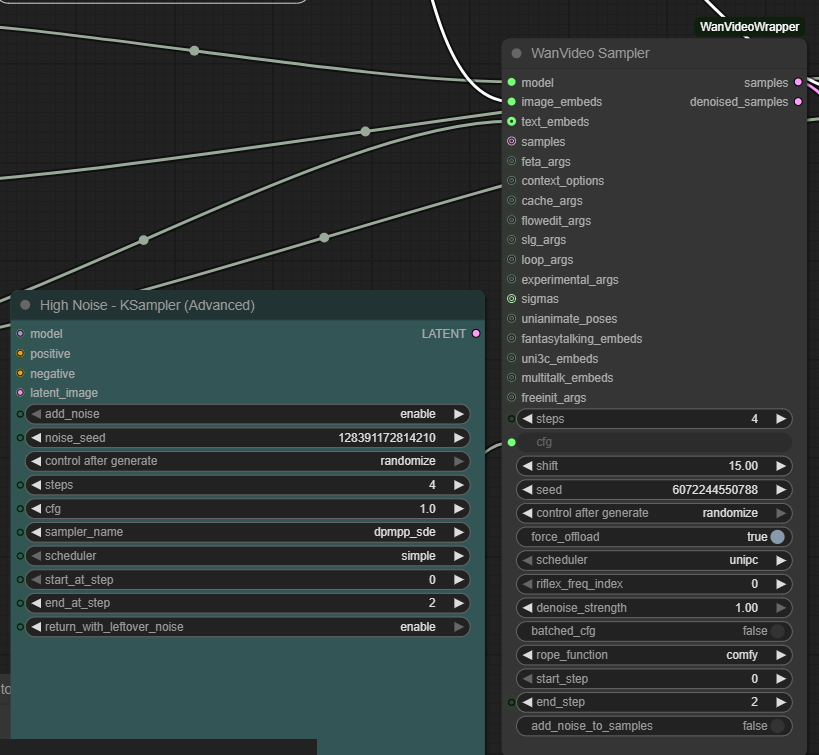Increase KSampler steps with right arrow

(459, 485)
